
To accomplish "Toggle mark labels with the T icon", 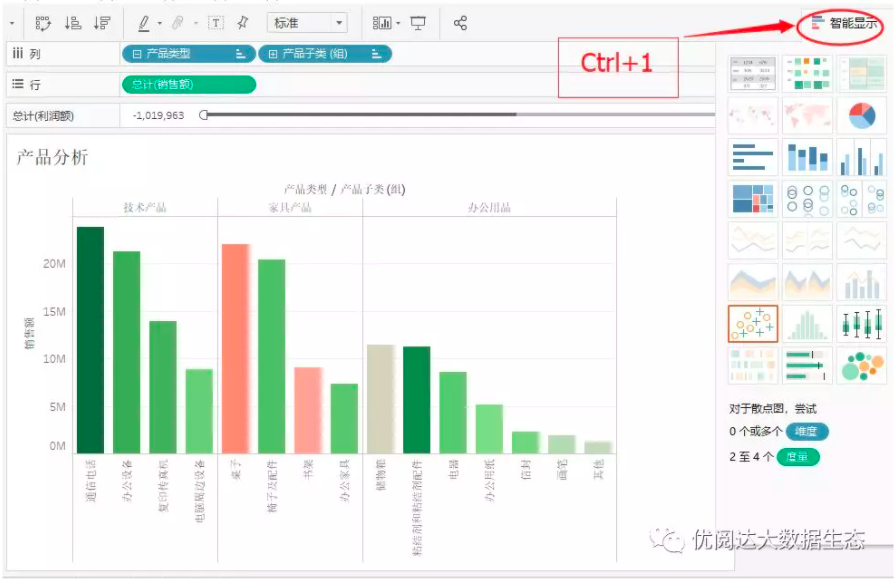I will [x=215, y=23].
